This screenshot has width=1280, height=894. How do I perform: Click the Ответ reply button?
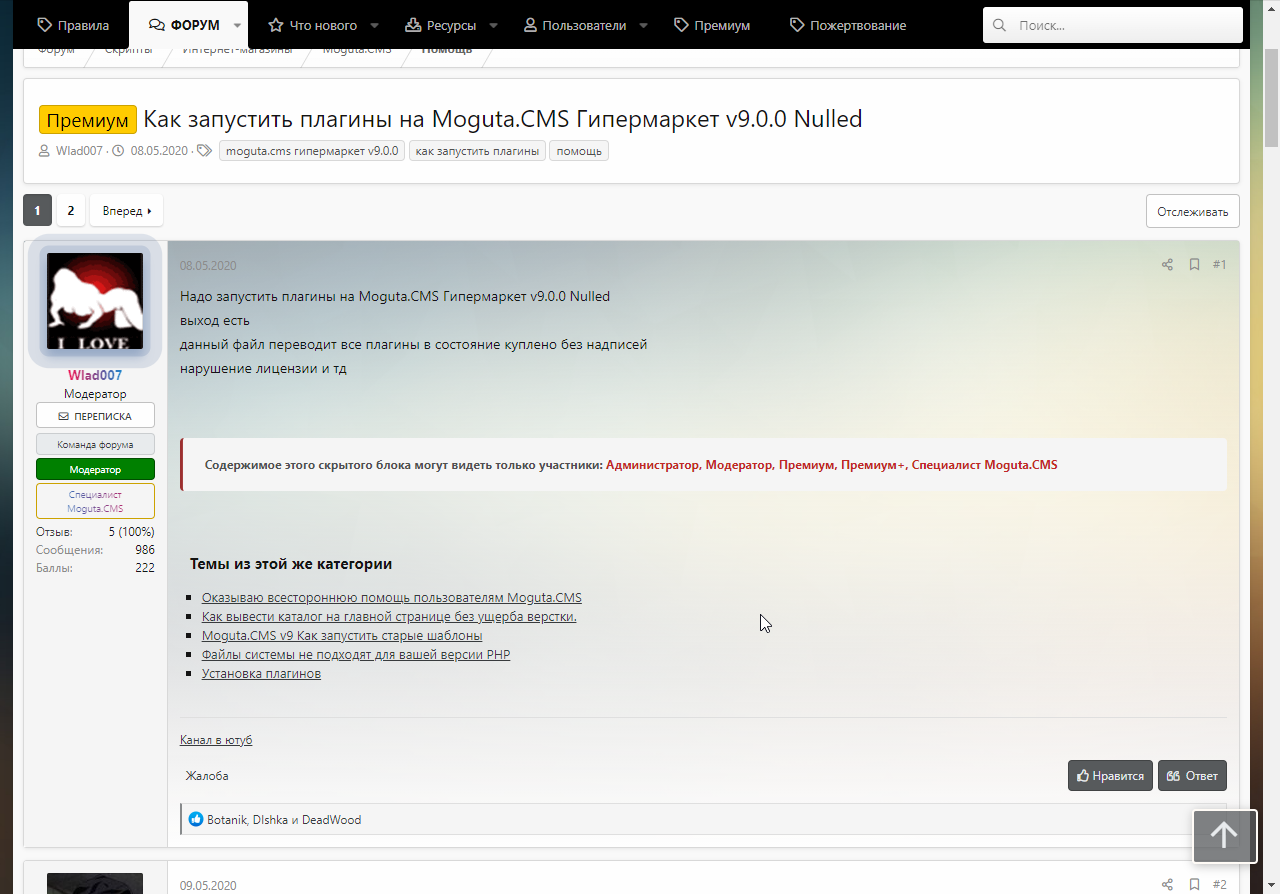tap(1192, 776)
